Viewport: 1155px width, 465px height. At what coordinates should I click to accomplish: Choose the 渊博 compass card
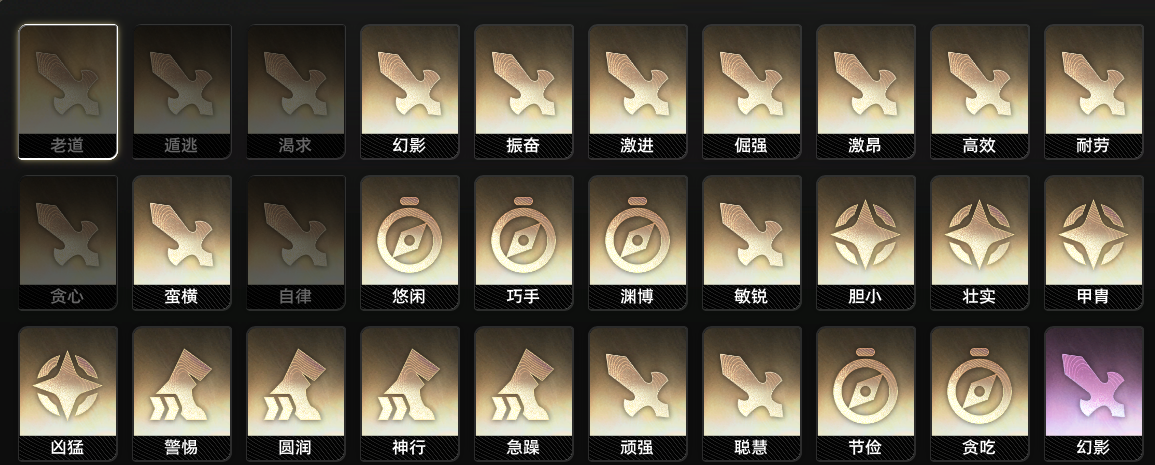click(x=638, y=242)
